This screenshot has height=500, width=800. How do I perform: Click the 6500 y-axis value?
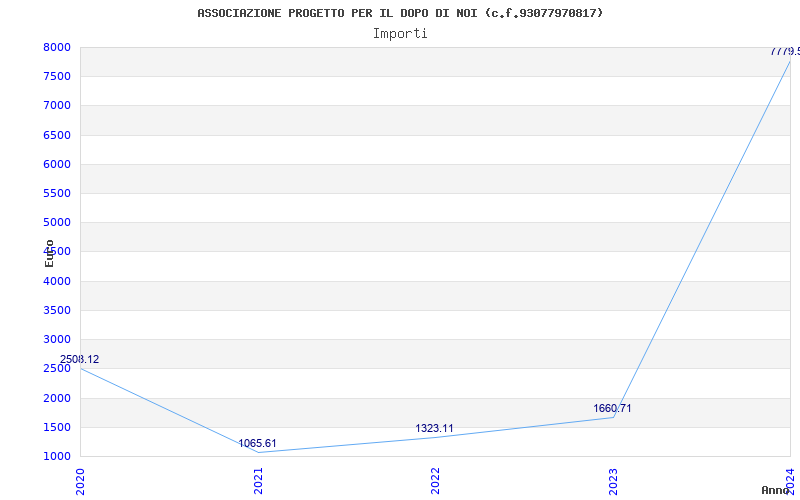pos(57,135)
